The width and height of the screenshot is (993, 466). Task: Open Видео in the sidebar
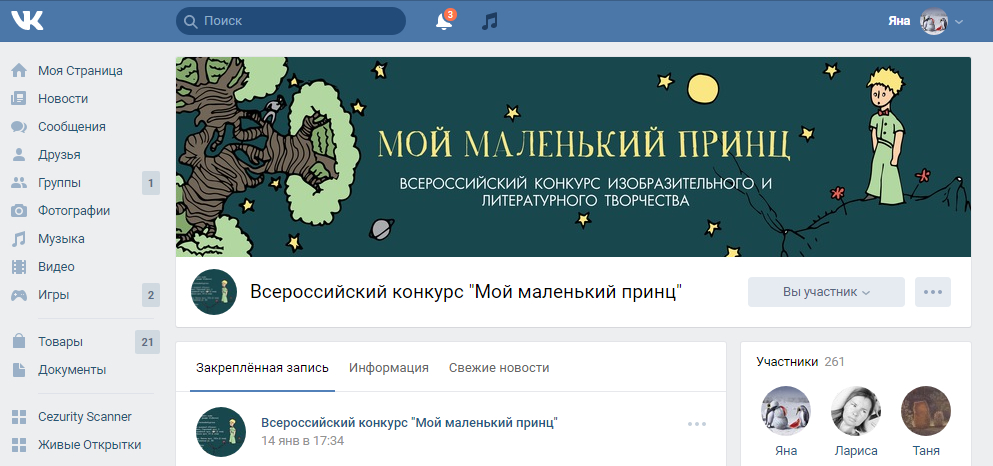pos(56,267)
